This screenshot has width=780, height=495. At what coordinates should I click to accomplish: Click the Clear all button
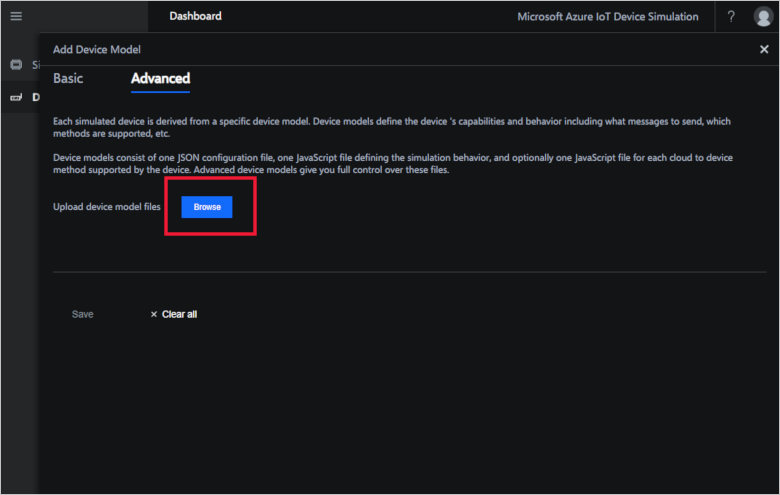coord(174,314)
